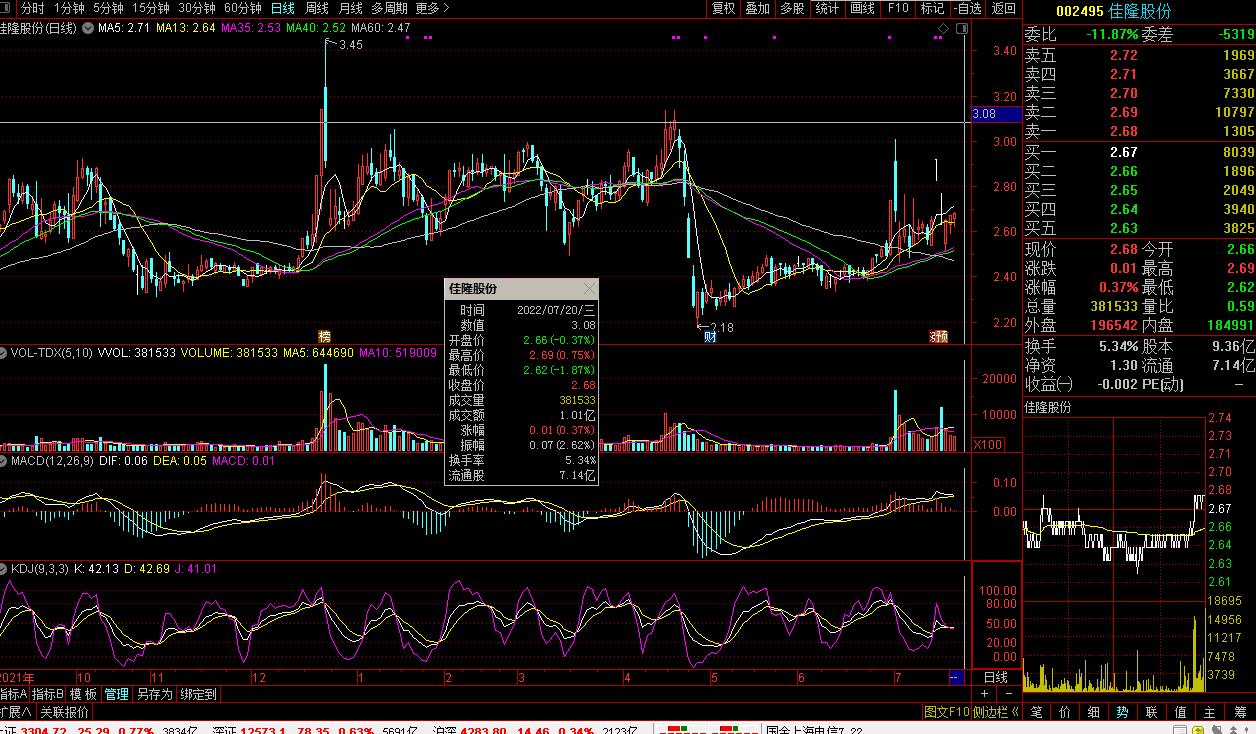1256x734 pixels.
Task: Expand 更多 period options
Action: point(432,8)
